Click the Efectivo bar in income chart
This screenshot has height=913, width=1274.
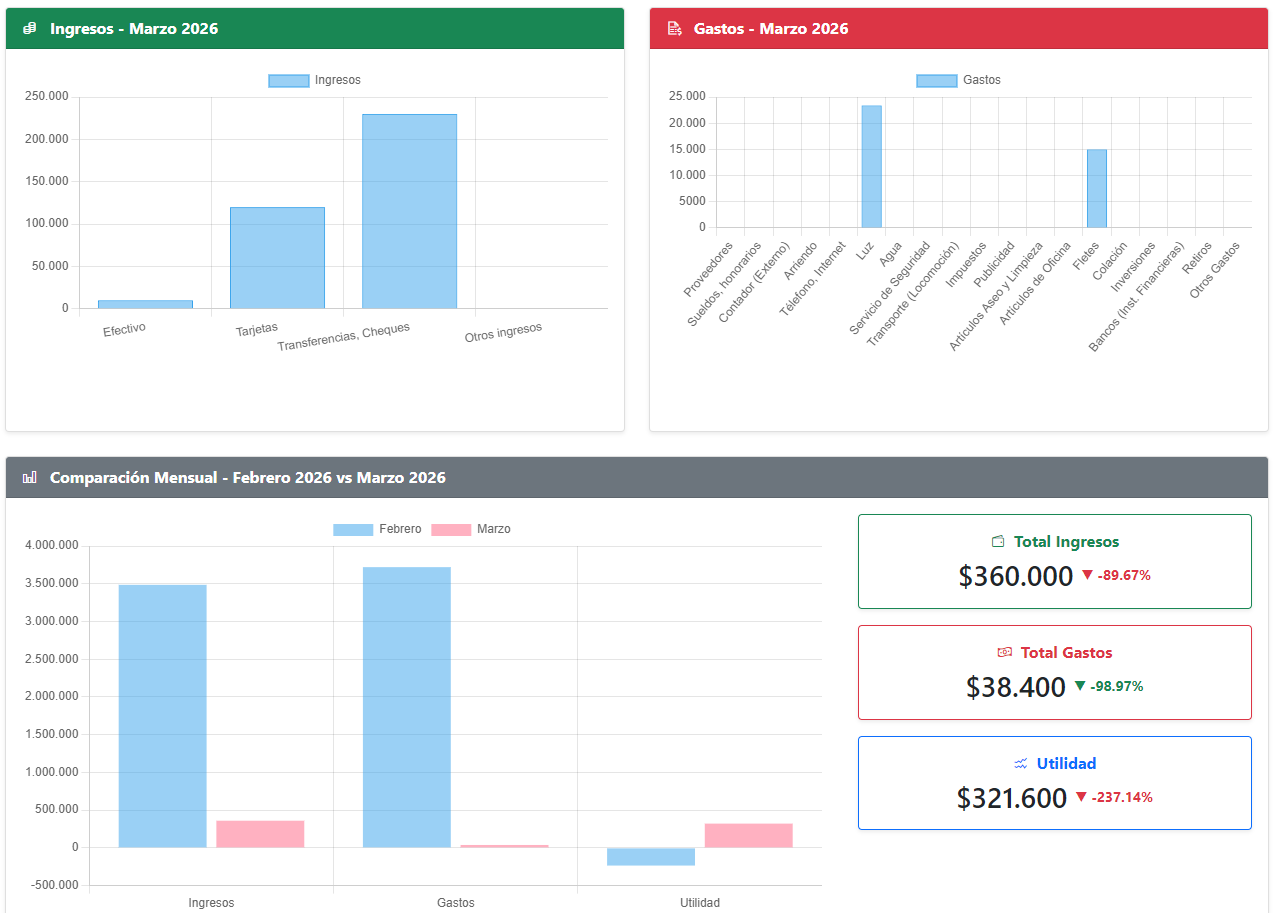[145, 304]
